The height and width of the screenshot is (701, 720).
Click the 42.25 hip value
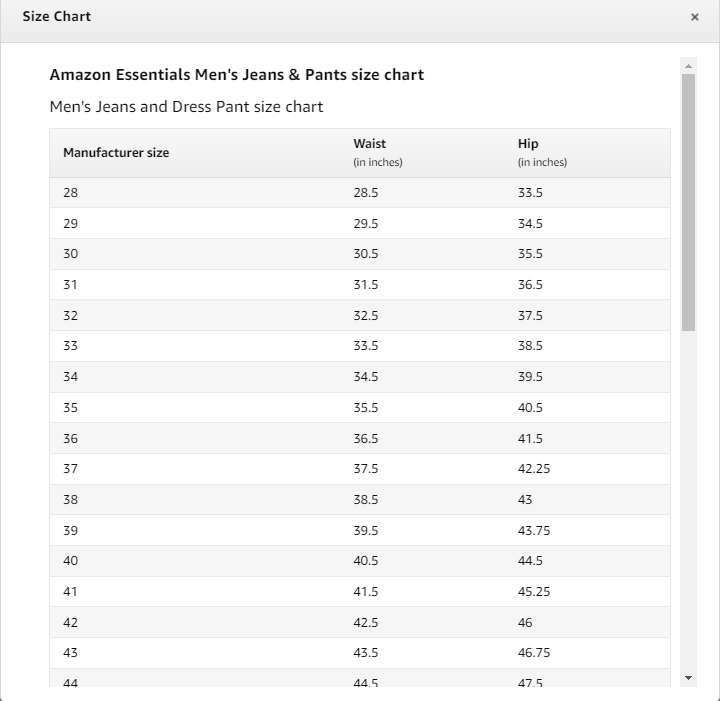534,469
